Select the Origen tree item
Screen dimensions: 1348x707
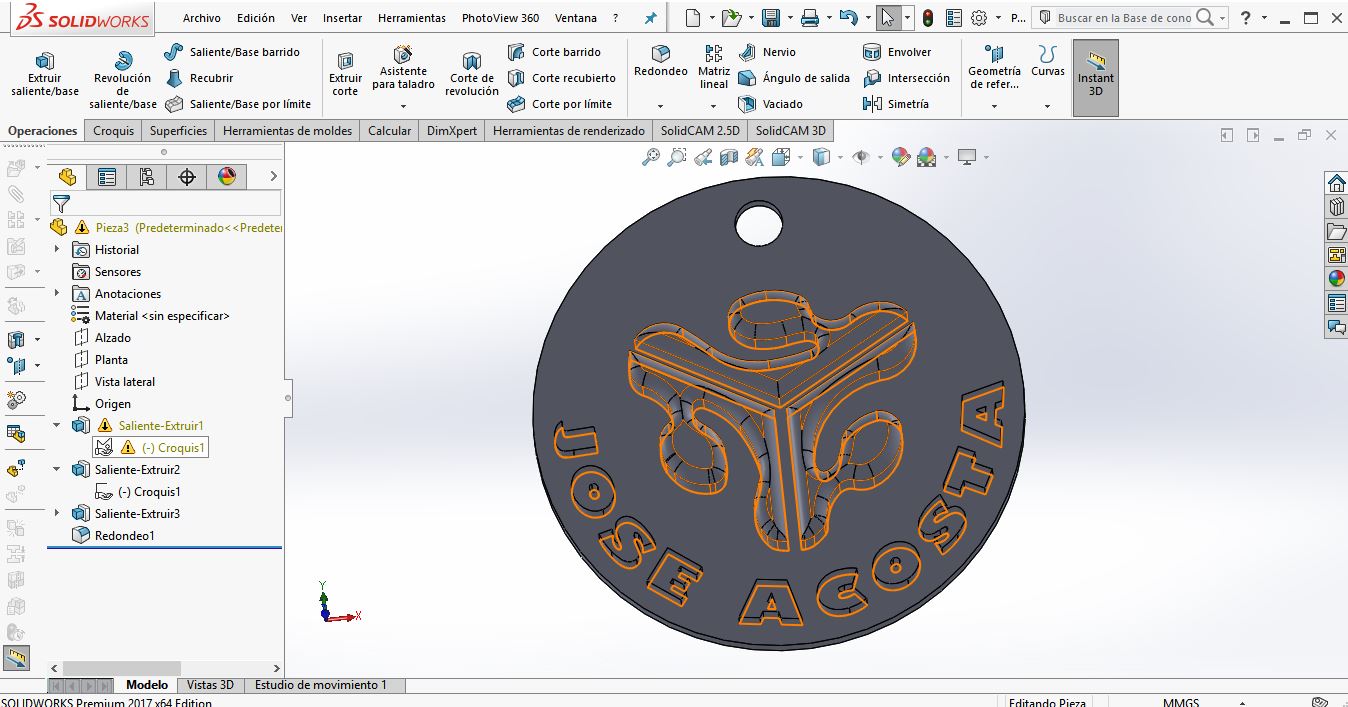[x=102, y=403]
